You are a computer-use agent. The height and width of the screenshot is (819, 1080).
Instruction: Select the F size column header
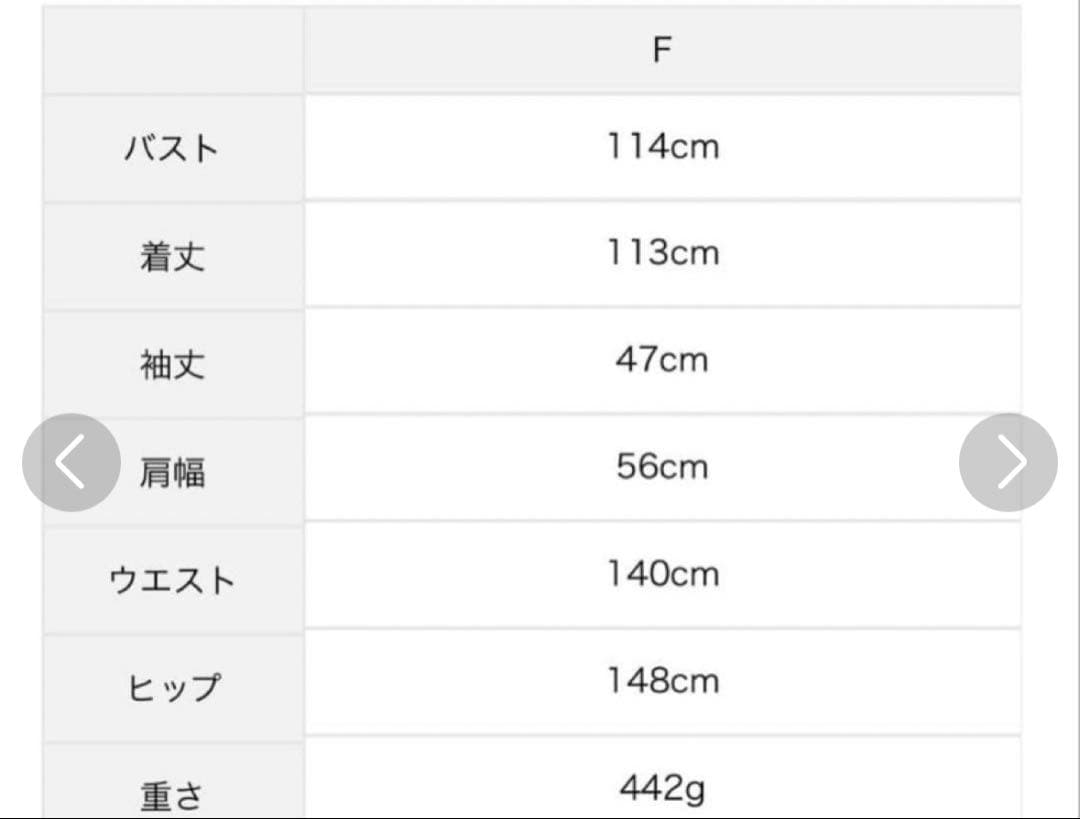(662, 50)
